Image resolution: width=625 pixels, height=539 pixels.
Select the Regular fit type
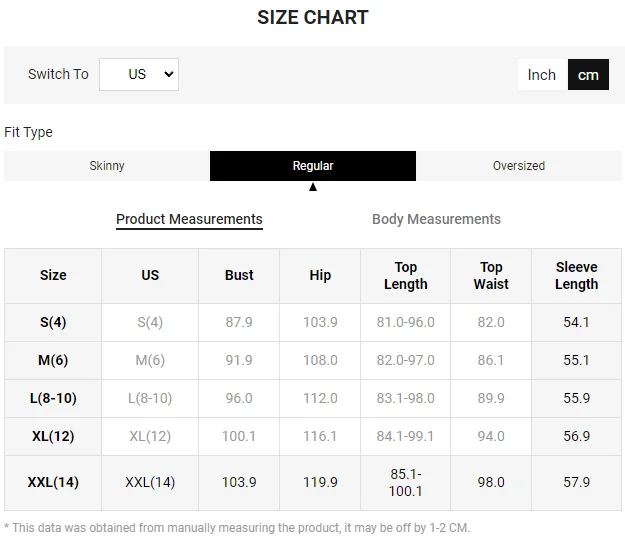click(x=313, y=166)
